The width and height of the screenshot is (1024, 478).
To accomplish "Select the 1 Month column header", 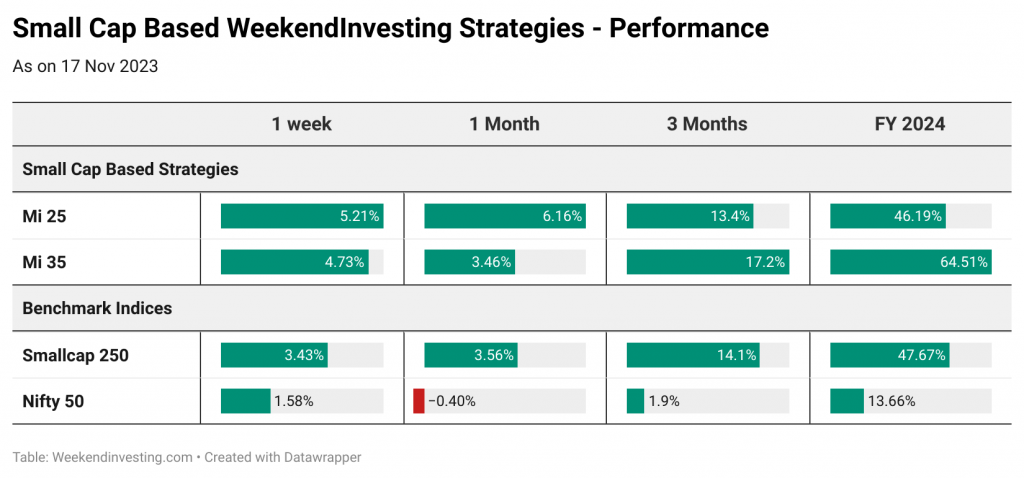I will point(505,124).
